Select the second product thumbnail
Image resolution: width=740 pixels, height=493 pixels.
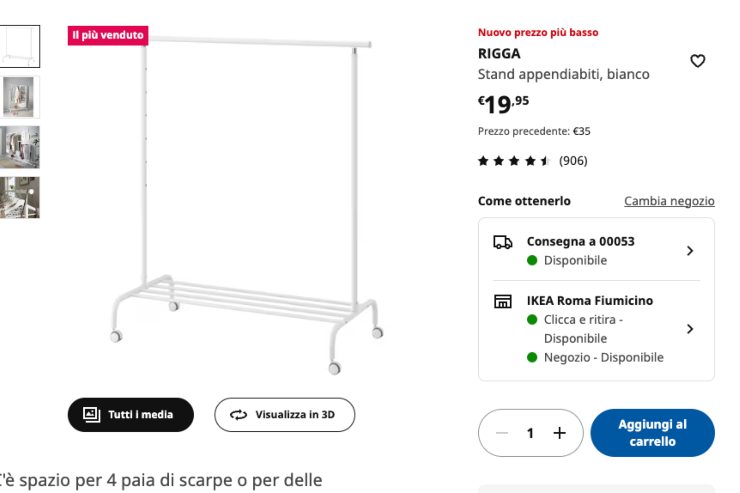(20, 97)
